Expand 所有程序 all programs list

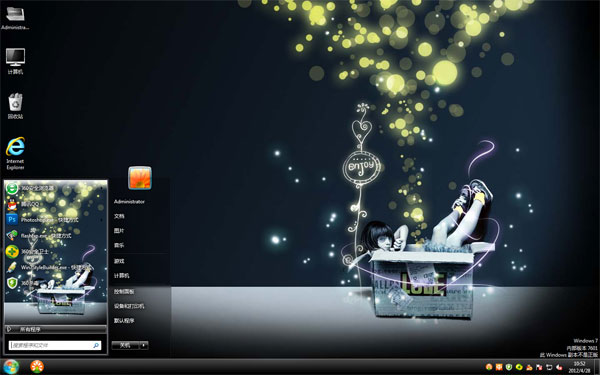pos(55,329)
